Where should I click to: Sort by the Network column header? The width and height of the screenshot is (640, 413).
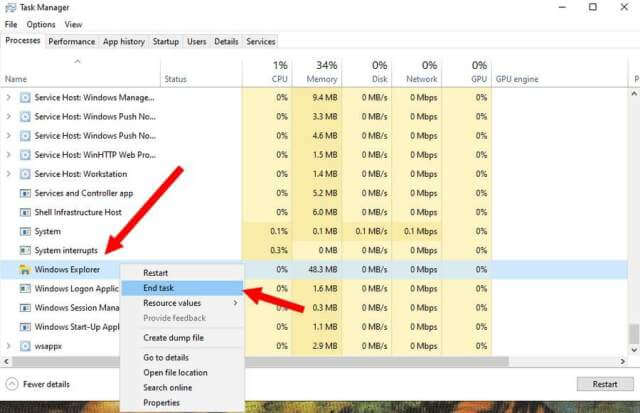(x=416, y=71)
